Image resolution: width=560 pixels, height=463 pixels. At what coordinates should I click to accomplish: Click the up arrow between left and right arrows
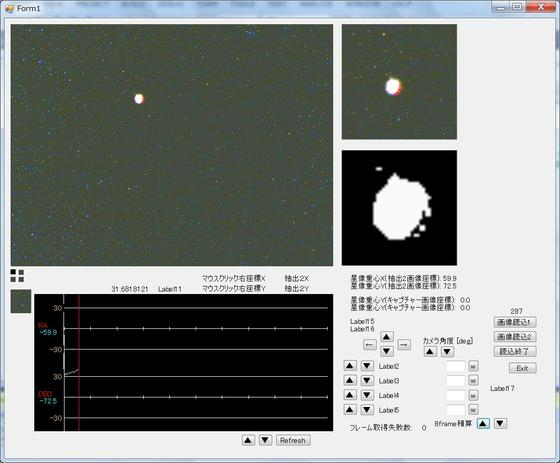(x=387, y=337)
